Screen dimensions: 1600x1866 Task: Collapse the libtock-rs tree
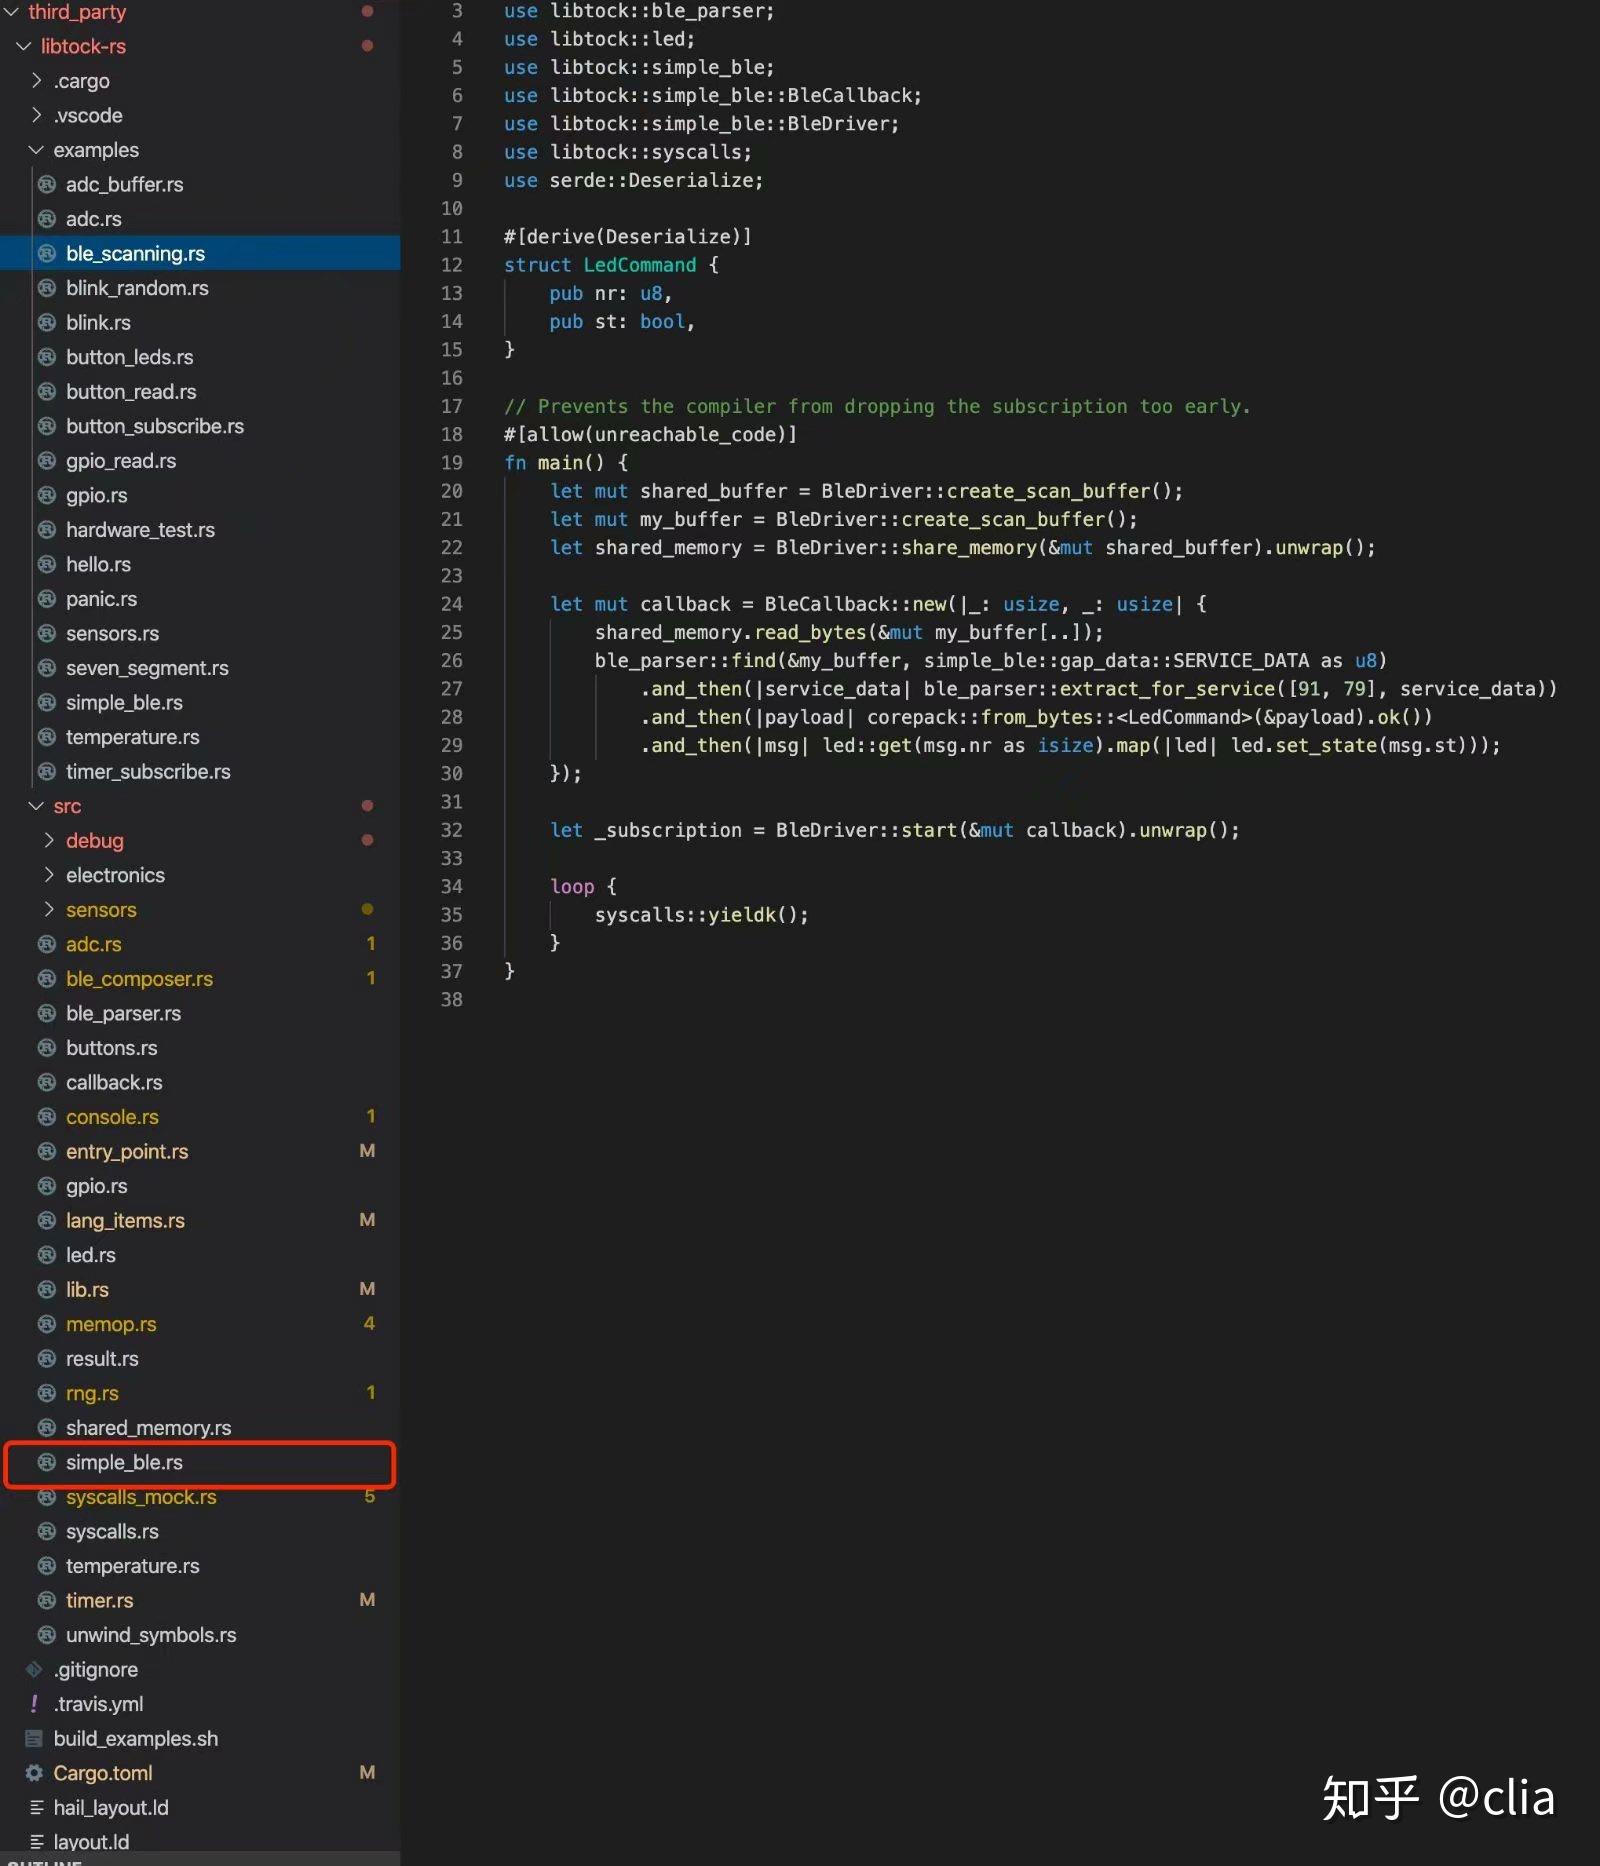pos(22,46)
